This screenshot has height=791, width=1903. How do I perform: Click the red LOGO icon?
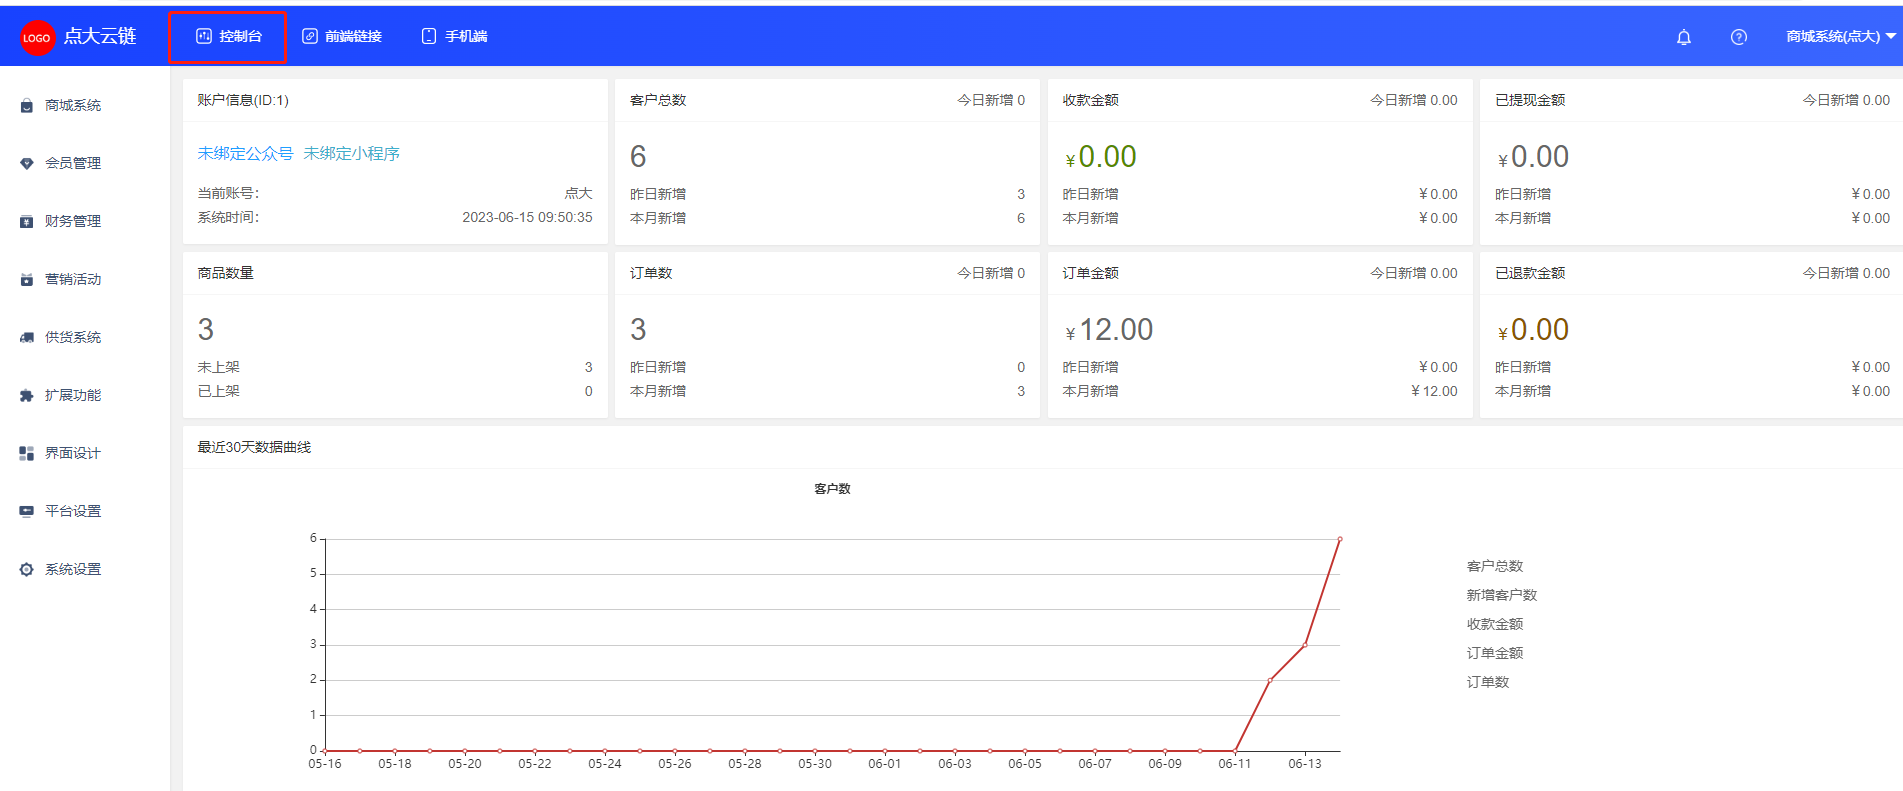37,37
